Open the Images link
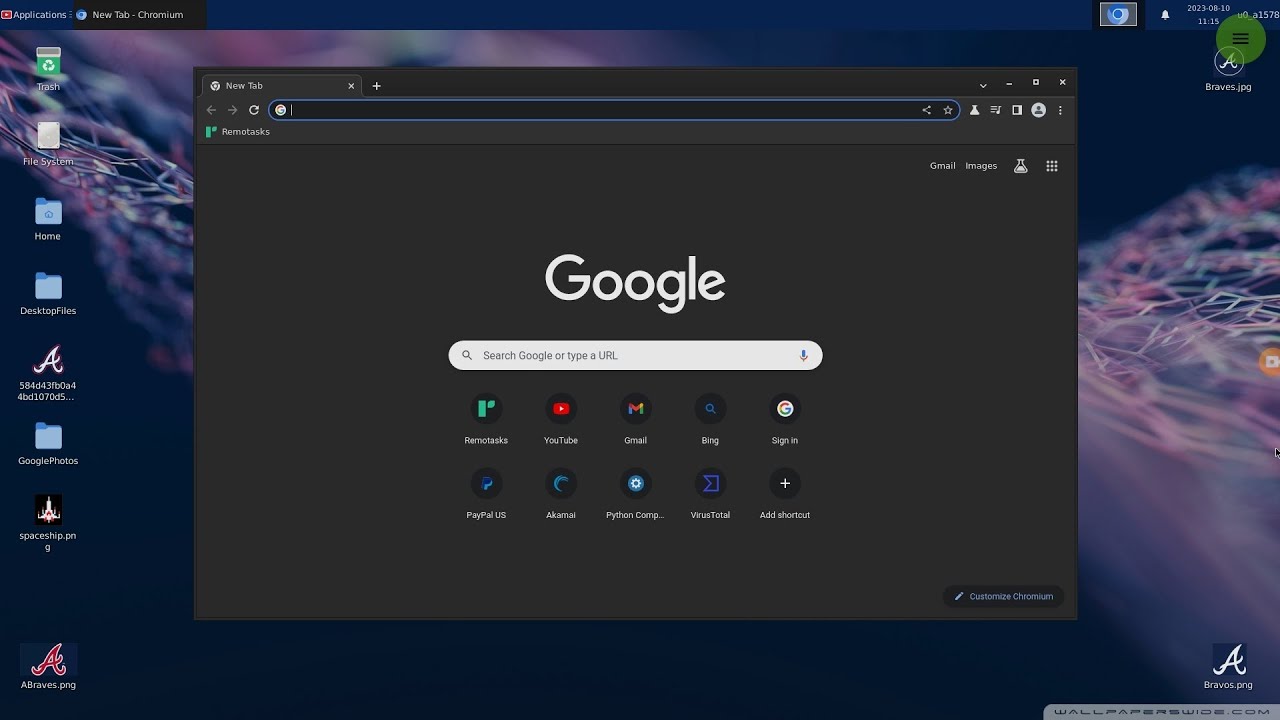Viewport: 1280px width, 720px height. click(x=981, y=166)
